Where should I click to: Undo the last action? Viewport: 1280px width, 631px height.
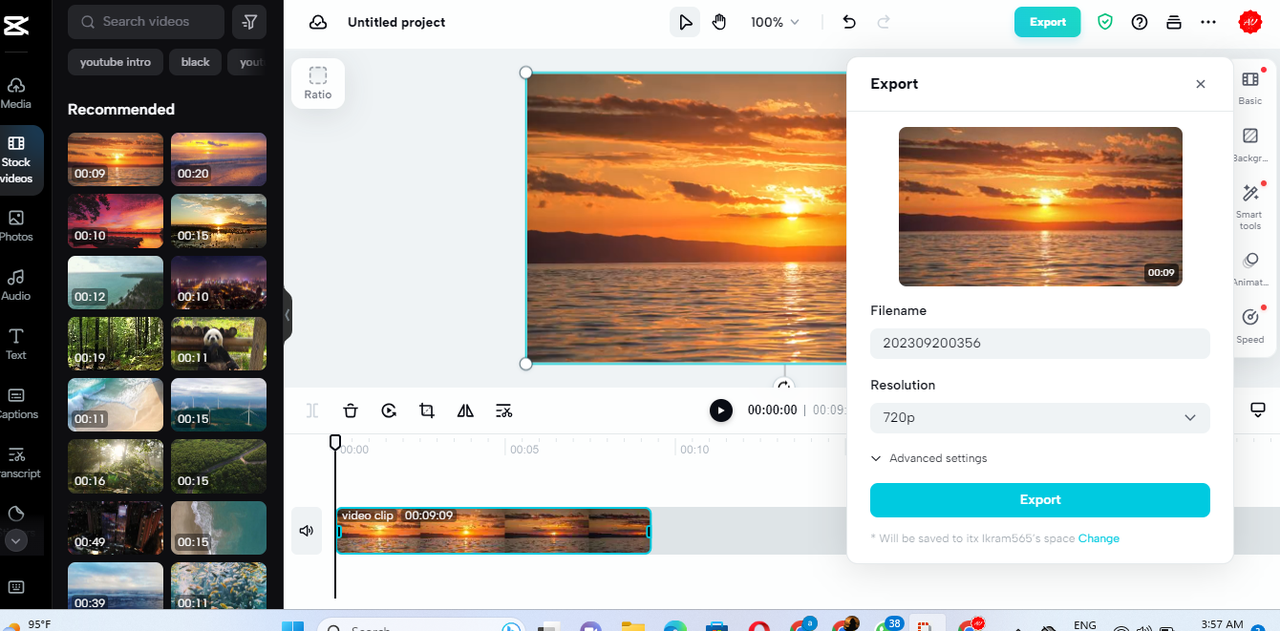pyautogui.click(x=849, y=22)
